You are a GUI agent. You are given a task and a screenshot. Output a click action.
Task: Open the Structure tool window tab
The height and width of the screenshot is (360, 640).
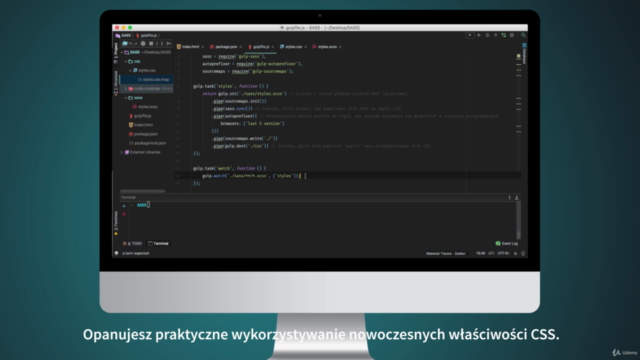(116, 83)
